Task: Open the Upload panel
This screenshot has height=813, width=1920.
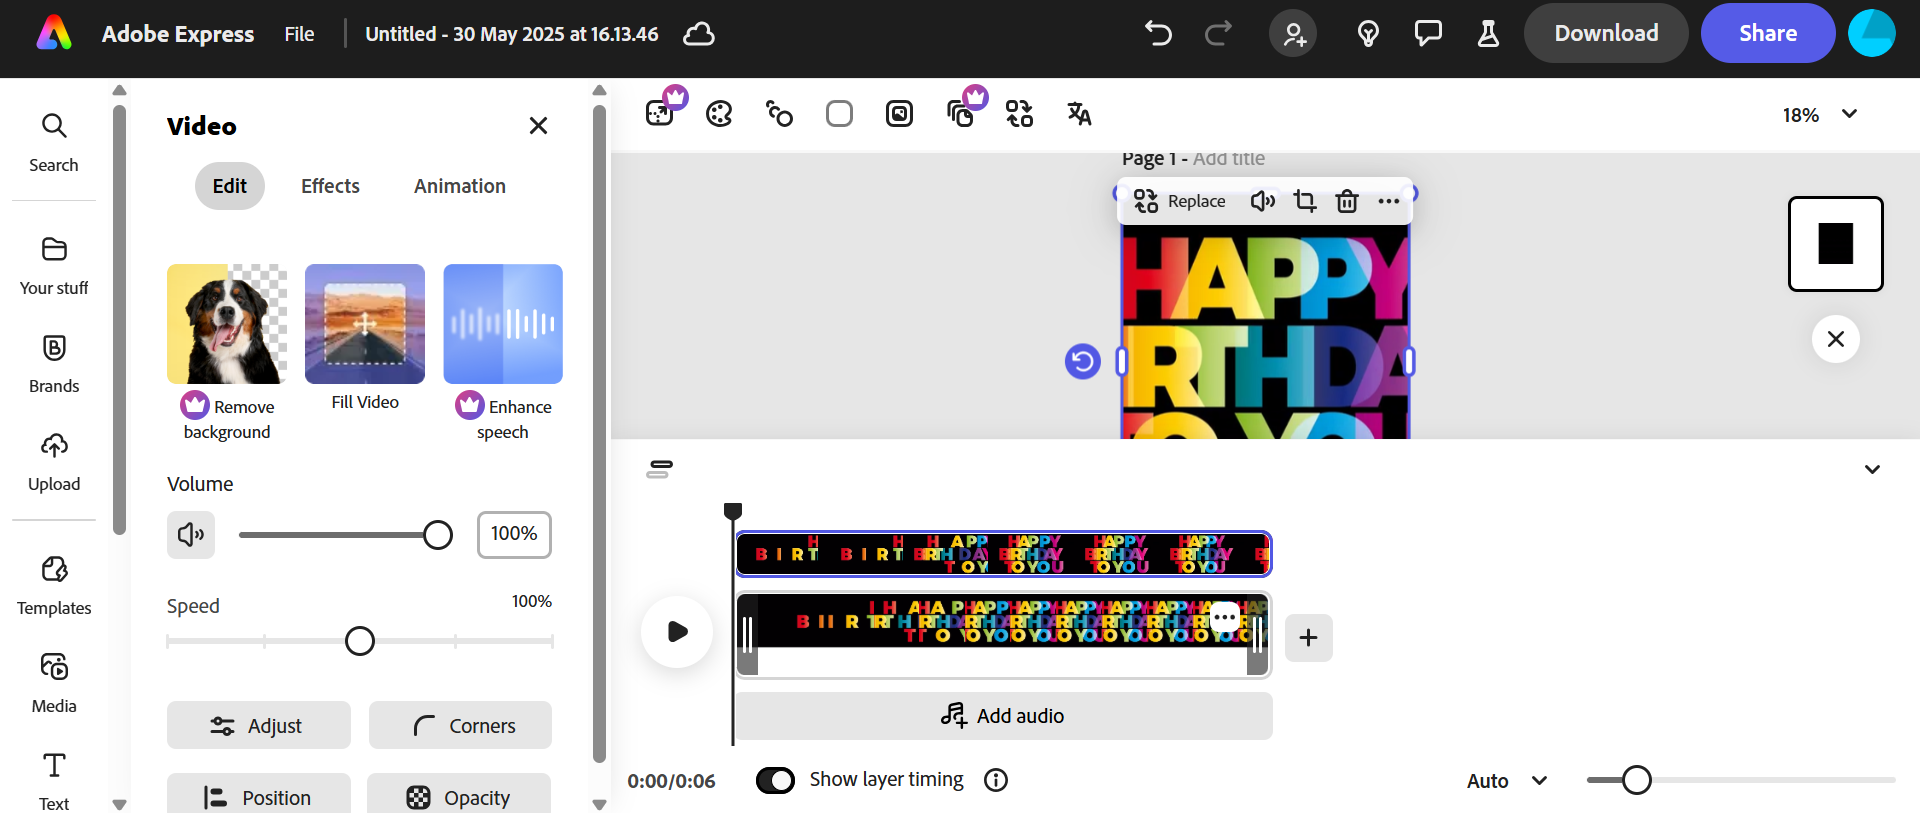Action: [54, 461]
